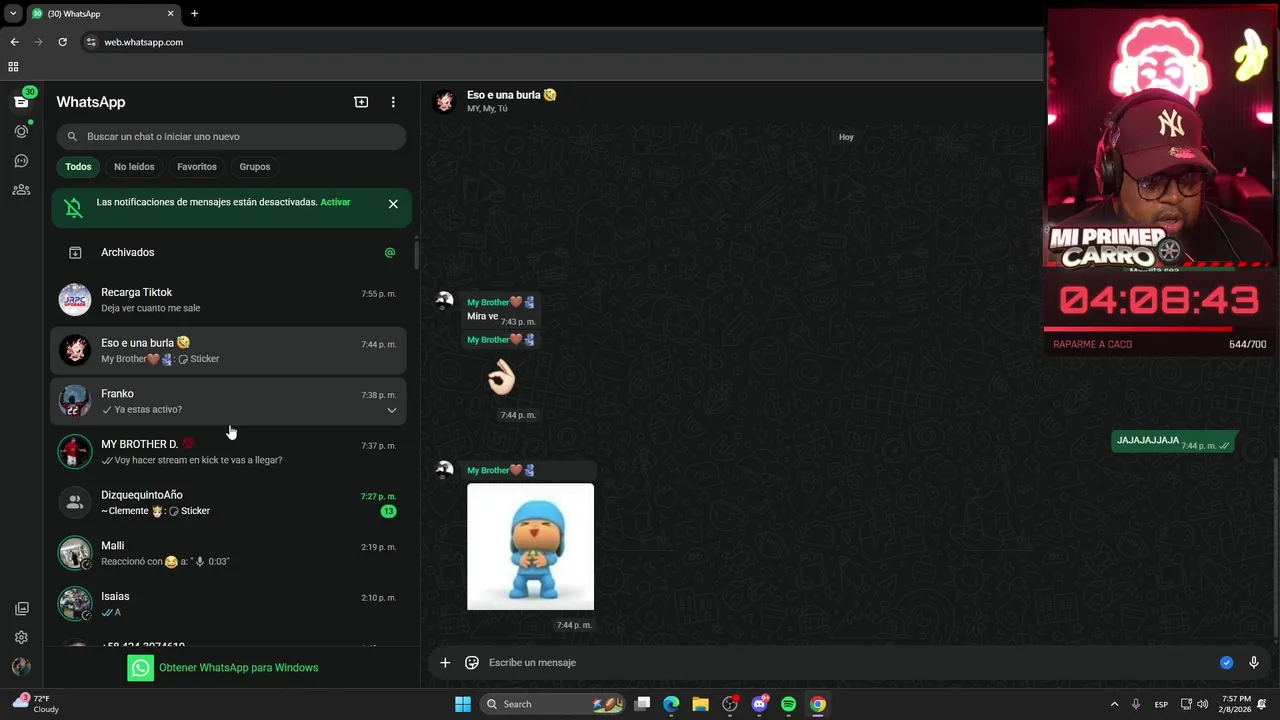The image size is (1280, 720).
Task: Open the Chrome taskbar icon
Action: pos(818,704)
